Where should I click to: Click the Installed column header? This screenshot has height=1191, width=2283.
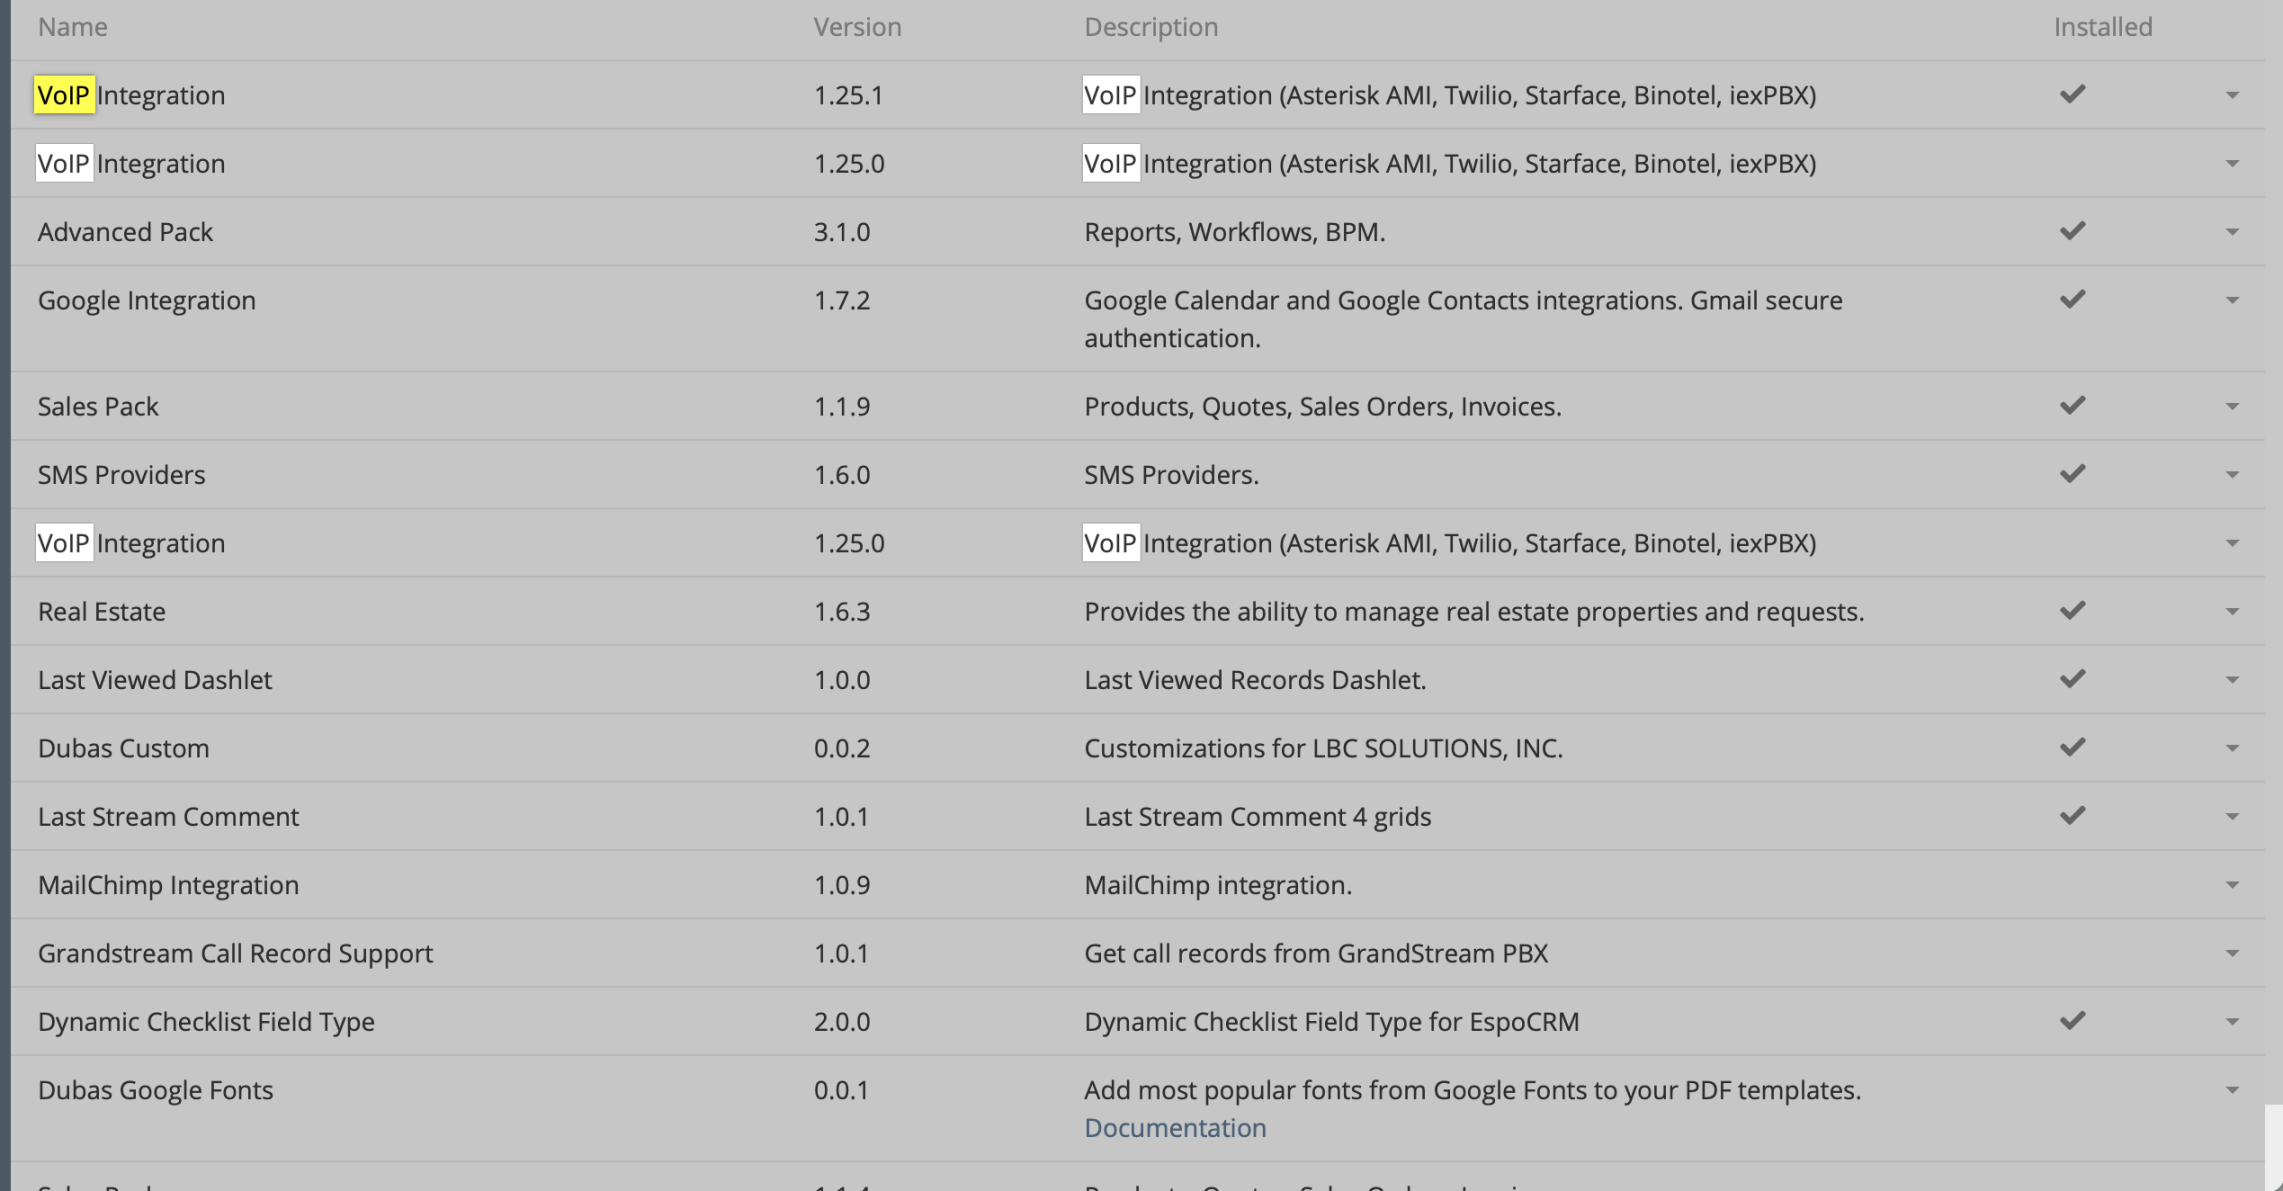2103,27
